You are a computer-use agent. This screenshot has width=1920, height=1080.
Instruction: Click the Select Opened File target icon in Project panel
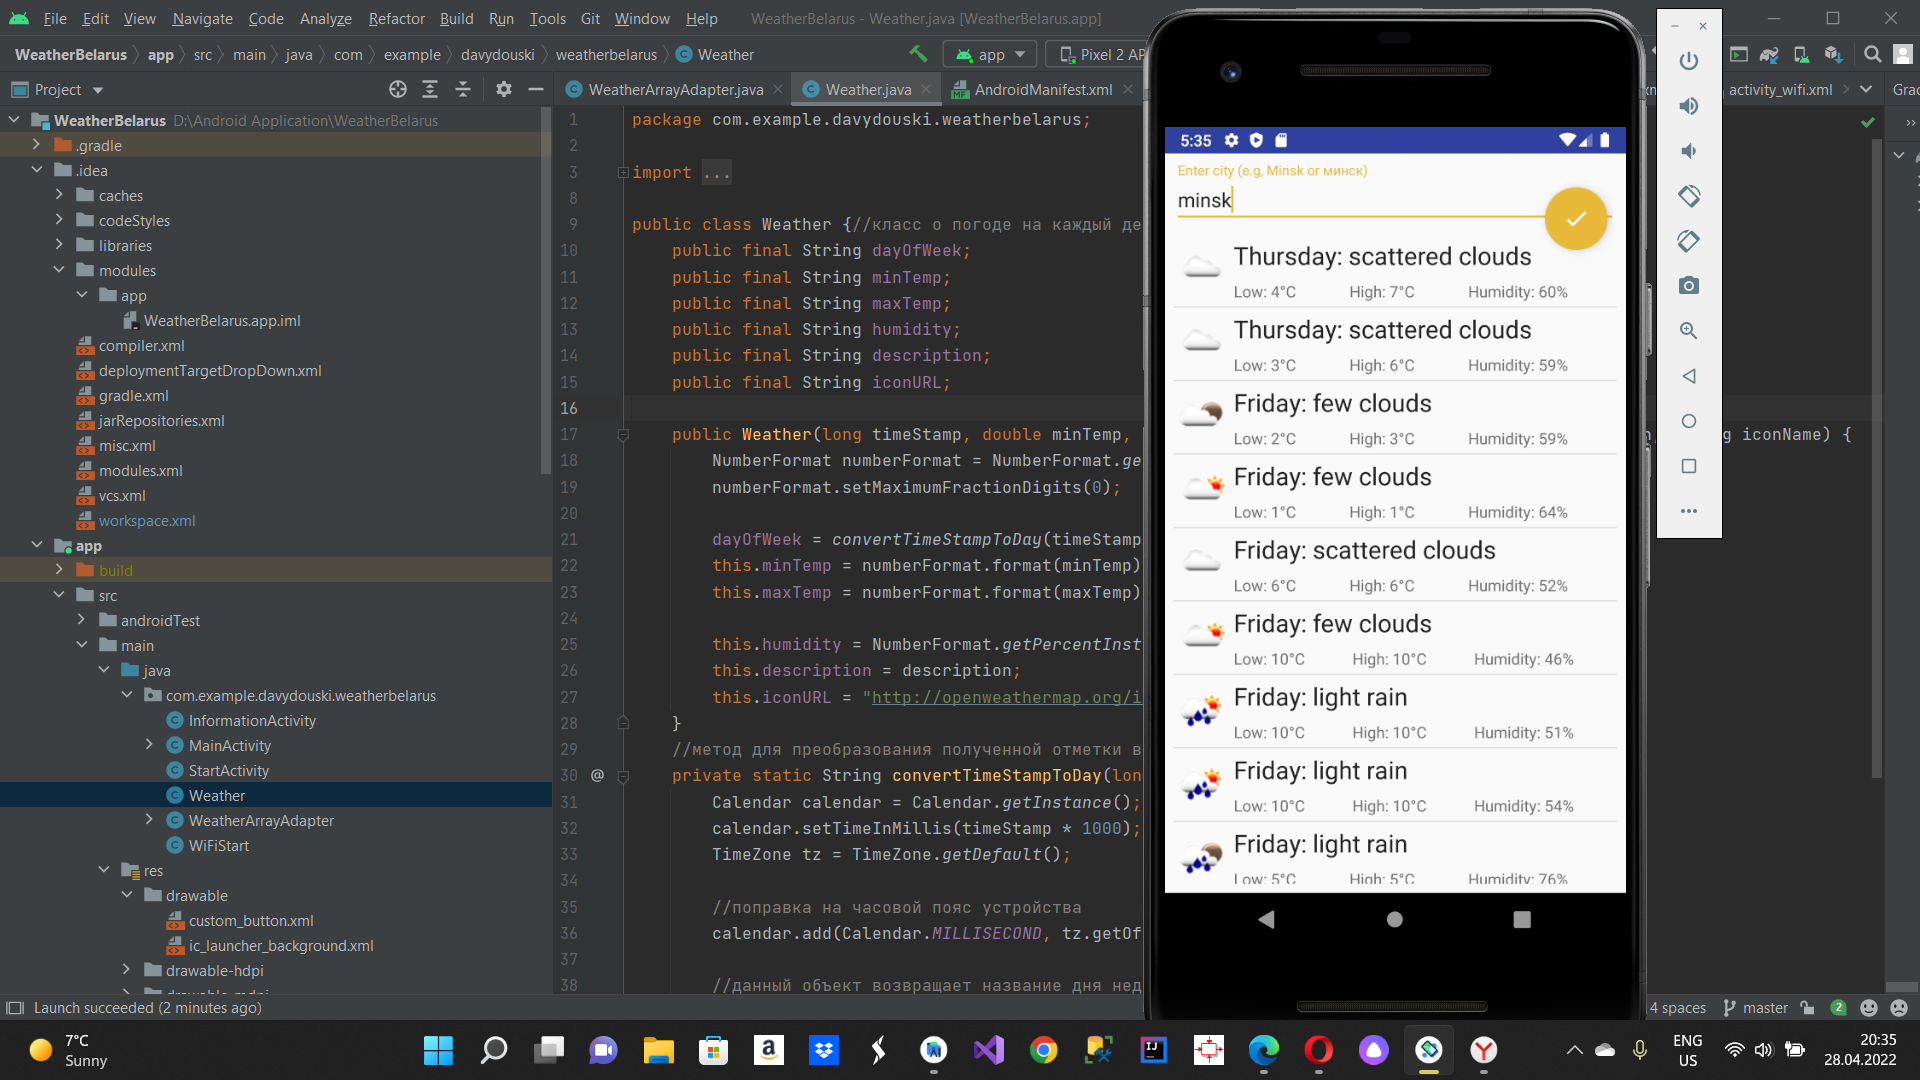pos(398,89)
